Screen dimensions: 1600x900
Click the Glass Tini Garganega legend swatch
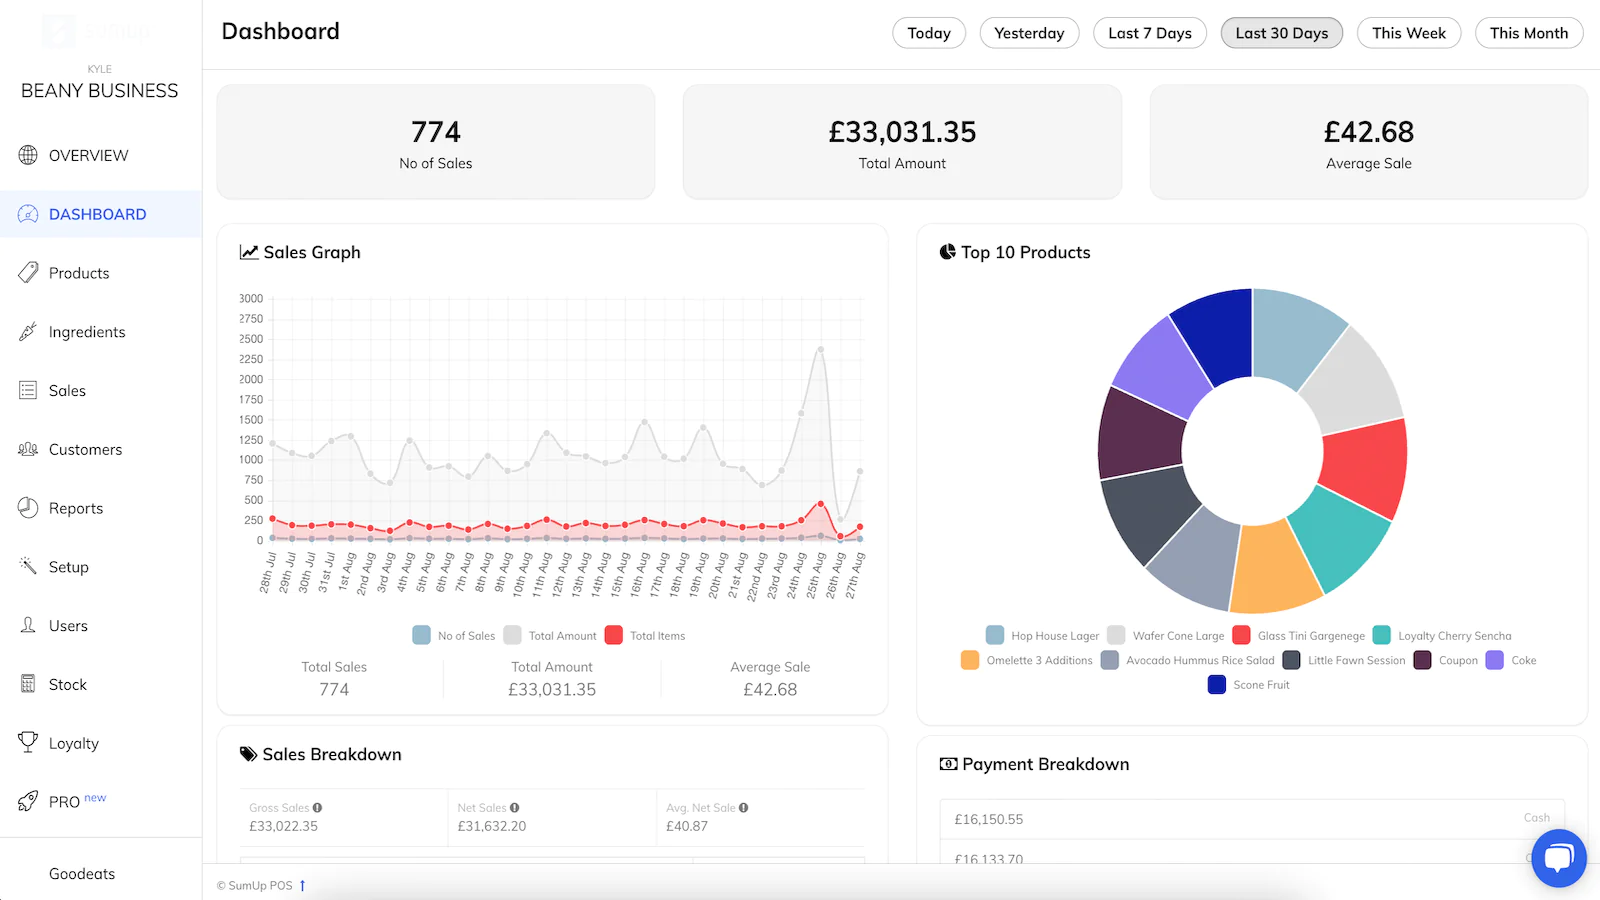(1241, 635)
